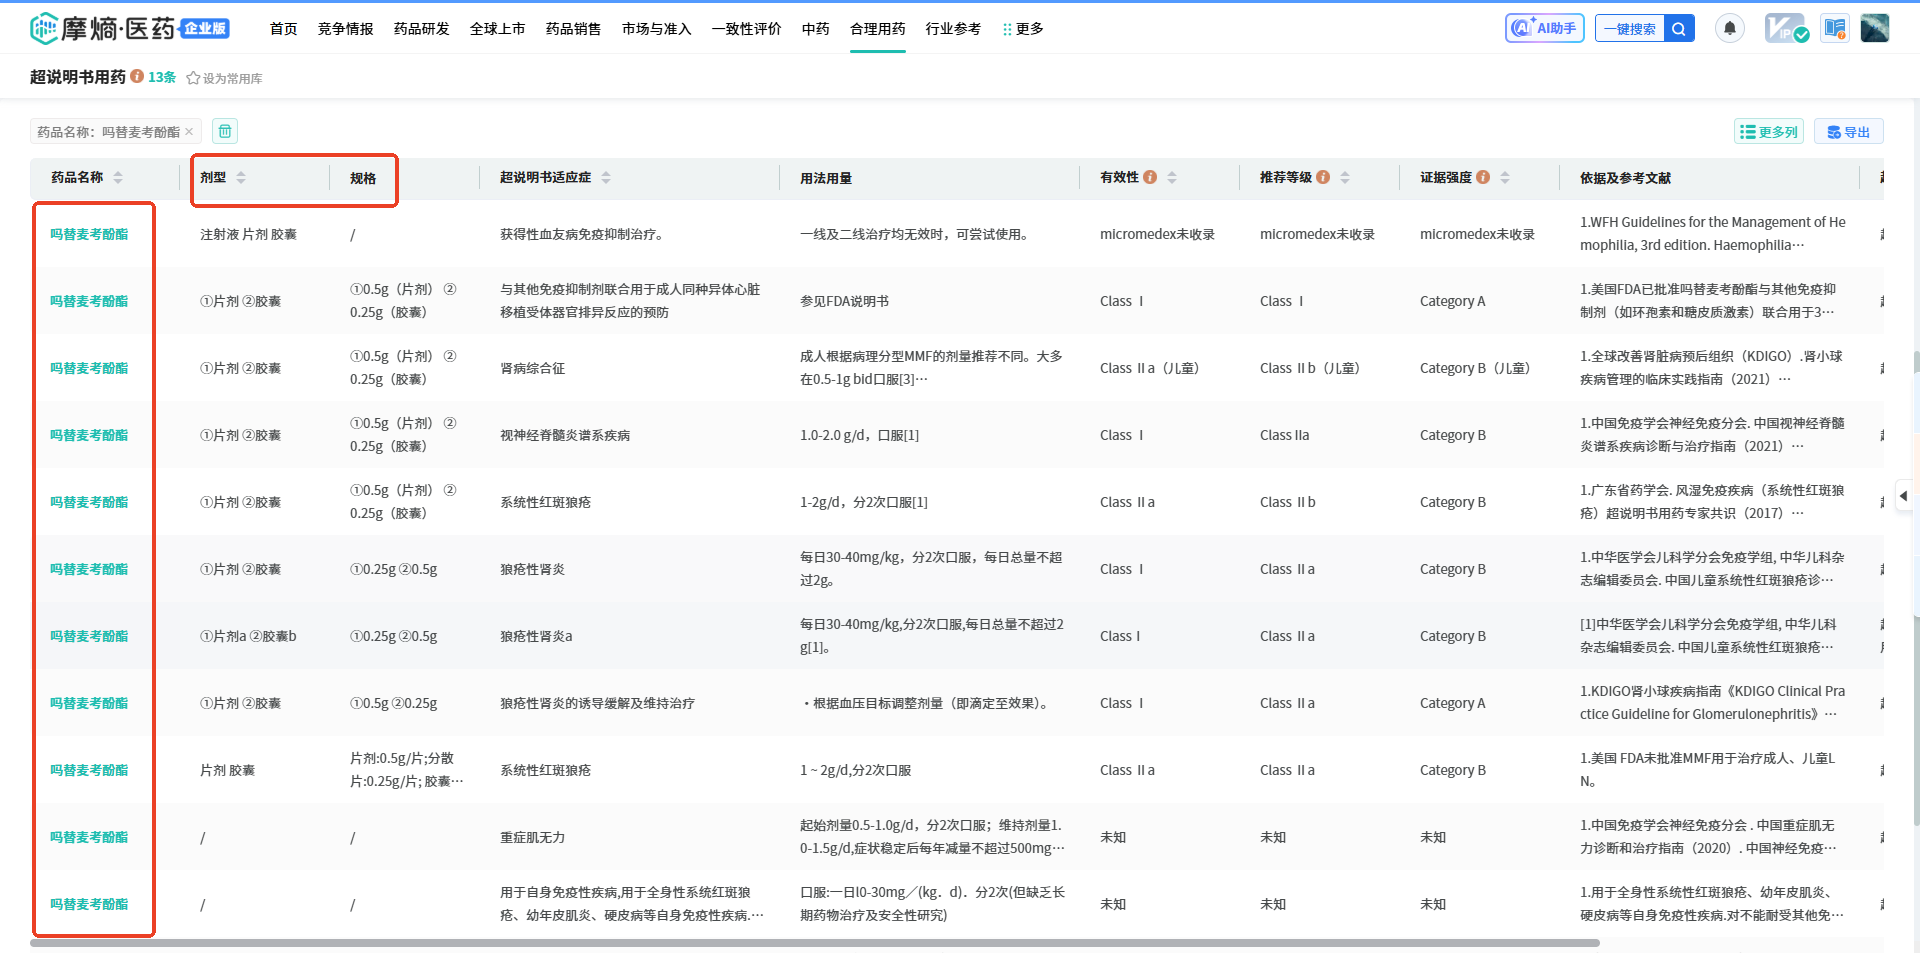This screenshot has height=953, width=1920.
Task: Click the VIP membership badge icon
Action: 1785,28
